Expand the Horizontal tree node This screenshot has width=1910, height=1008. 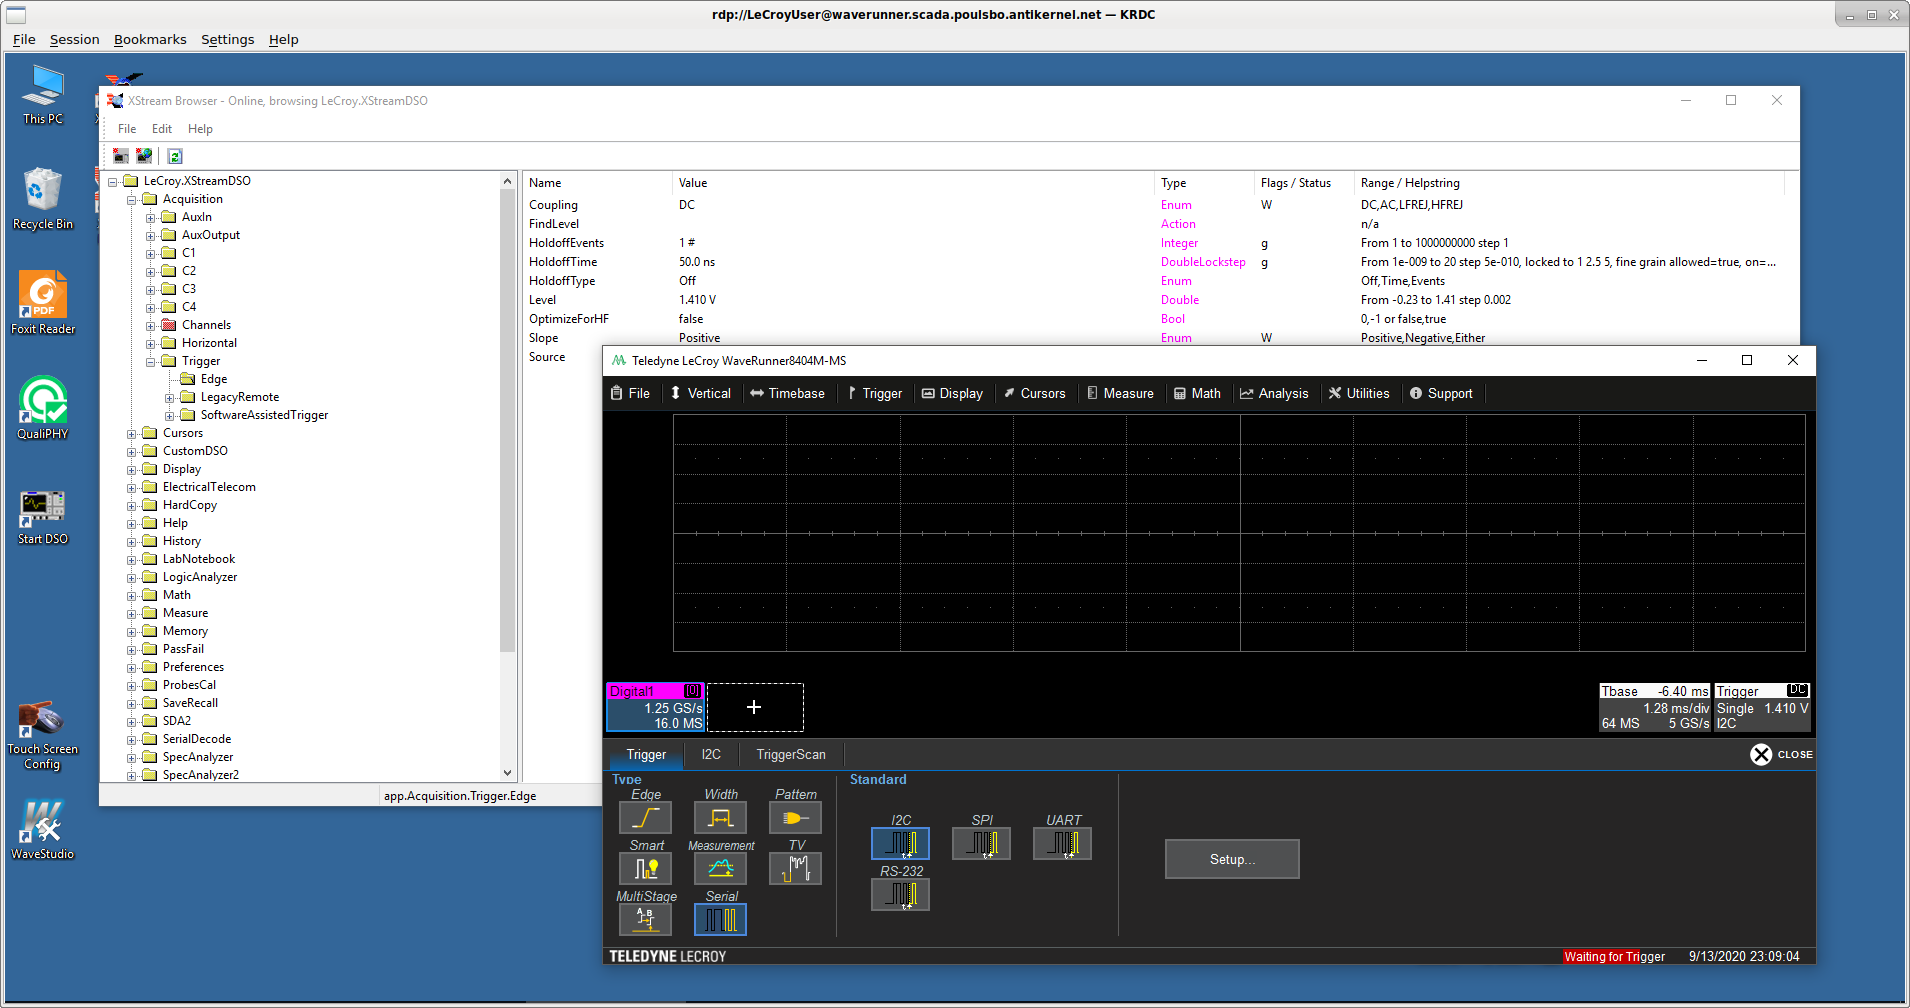point(151,344)
